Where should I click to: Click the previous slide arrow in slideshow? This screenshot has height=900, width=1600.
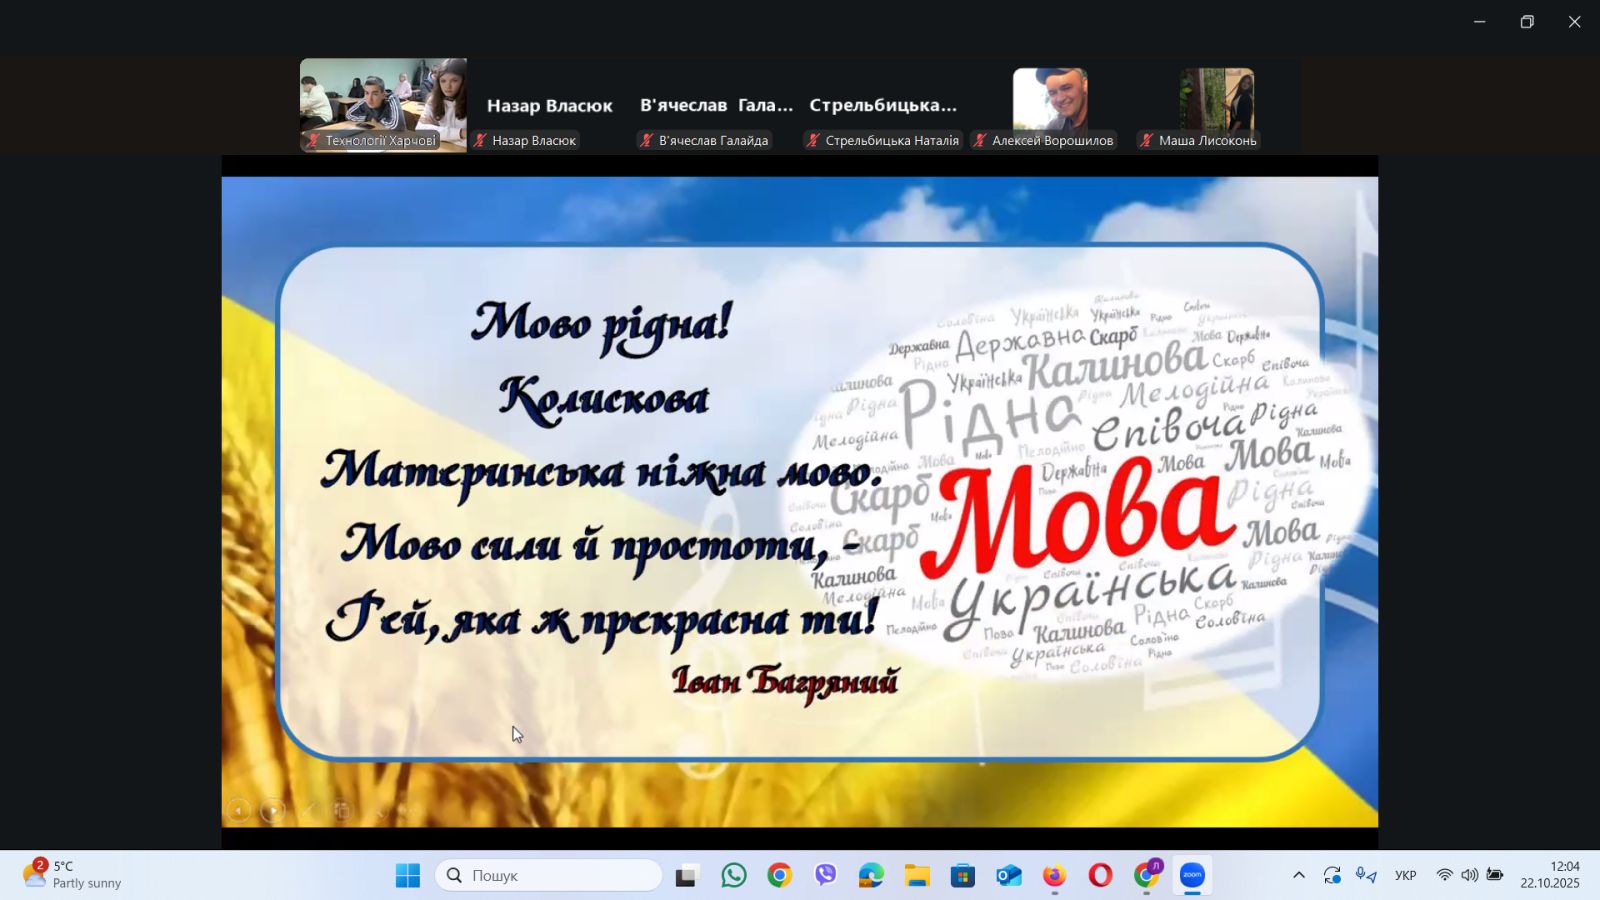238,810
